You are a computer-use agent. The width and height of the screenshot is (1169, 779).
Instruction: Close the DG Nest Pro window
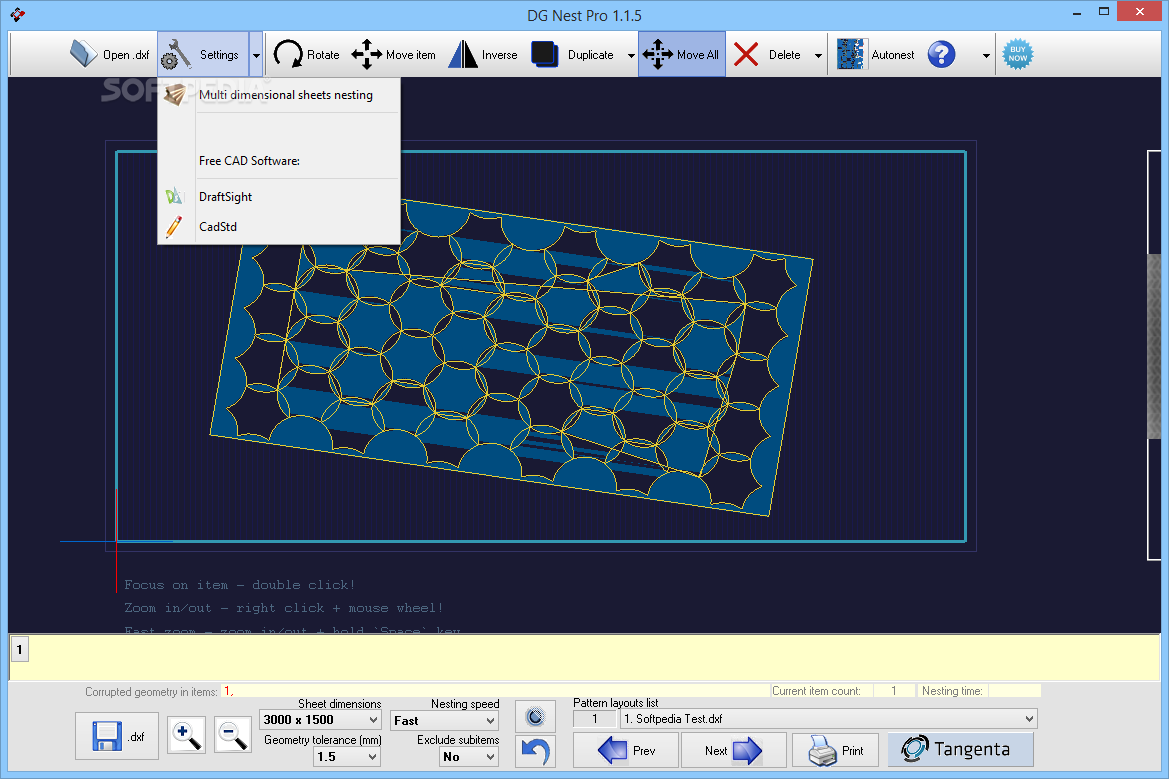pyautogui.click(x=1140, y=11)
